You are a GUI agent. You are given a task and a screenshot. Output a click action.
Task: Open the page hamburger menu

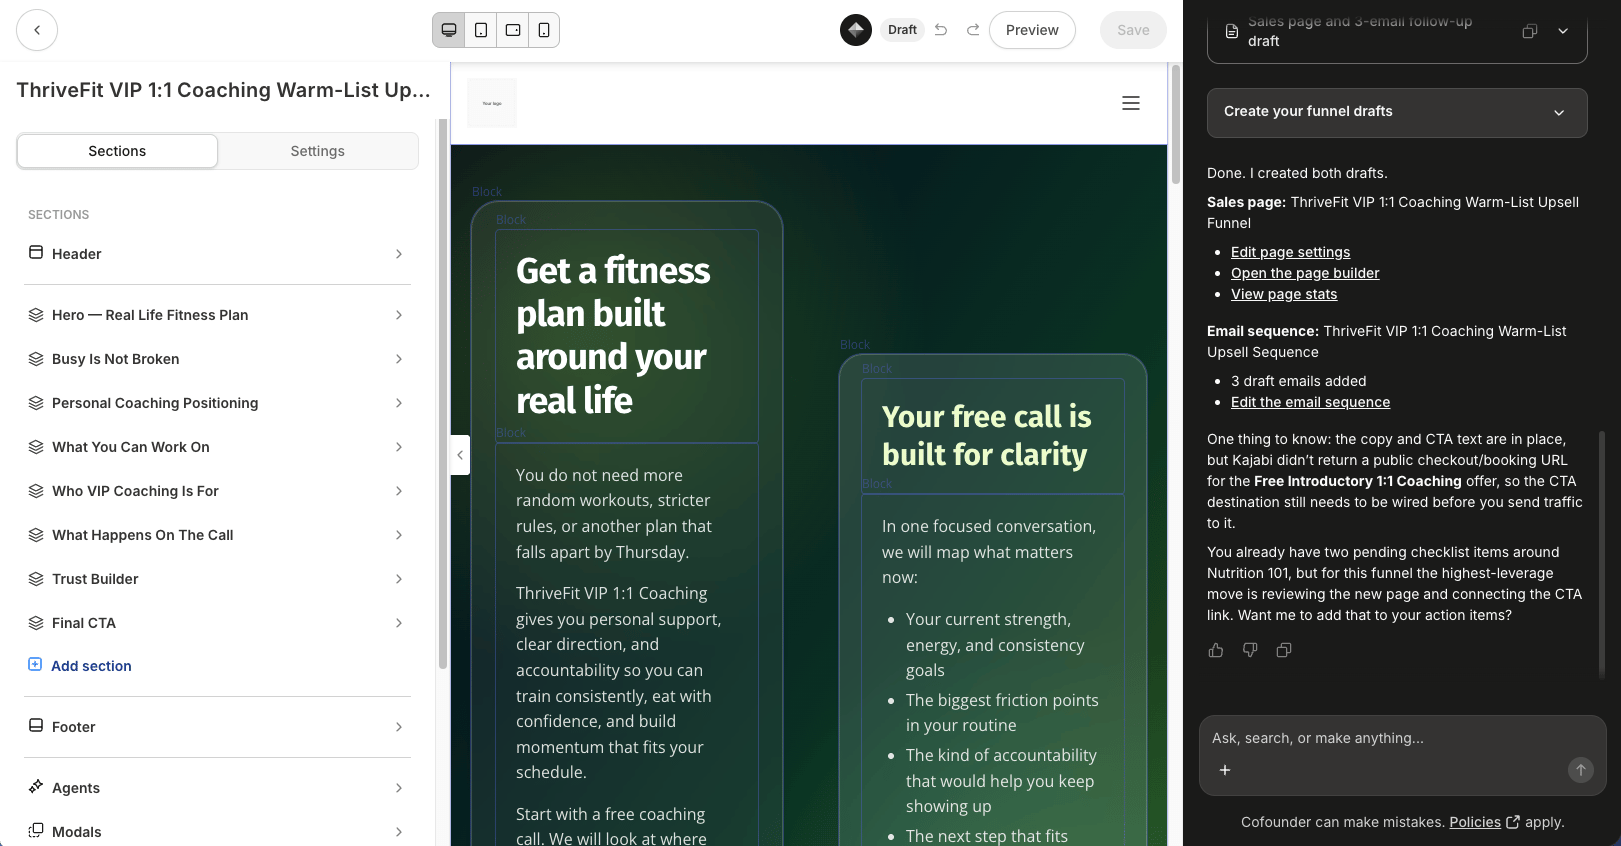tap(1131, 103)
